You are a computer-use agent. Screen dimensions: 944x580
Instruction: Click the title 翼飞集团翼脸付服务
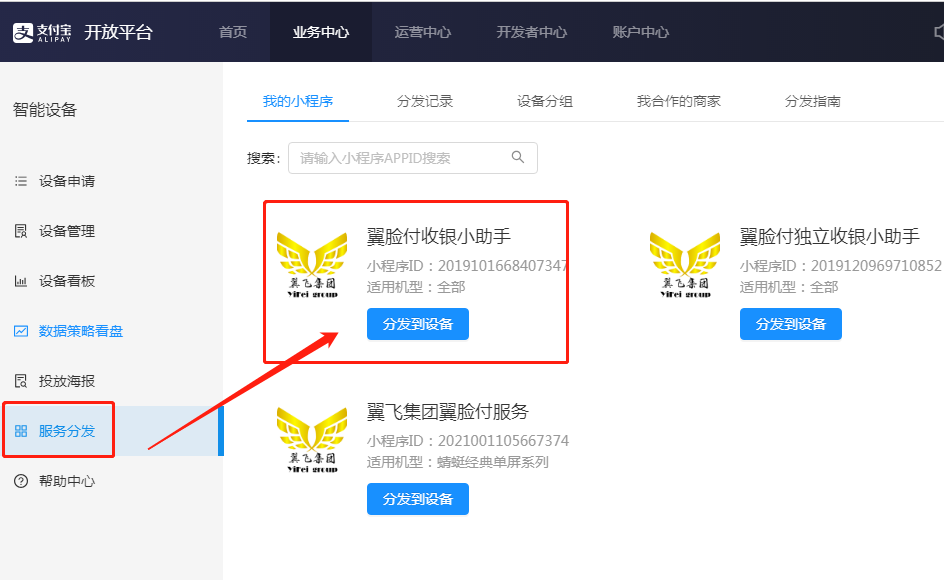(447, 411)
